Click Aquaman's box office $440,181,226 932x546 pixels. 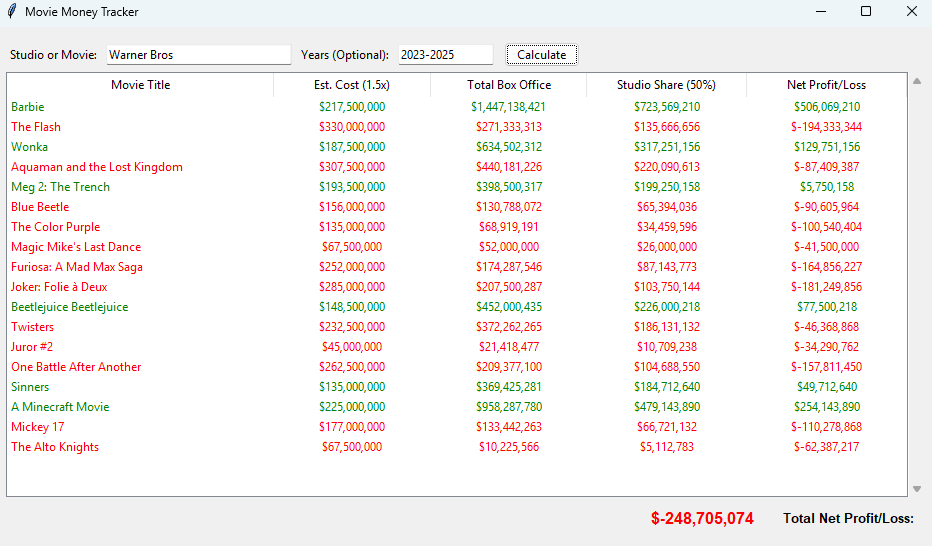pyautogui.click(x=509, y=167)
